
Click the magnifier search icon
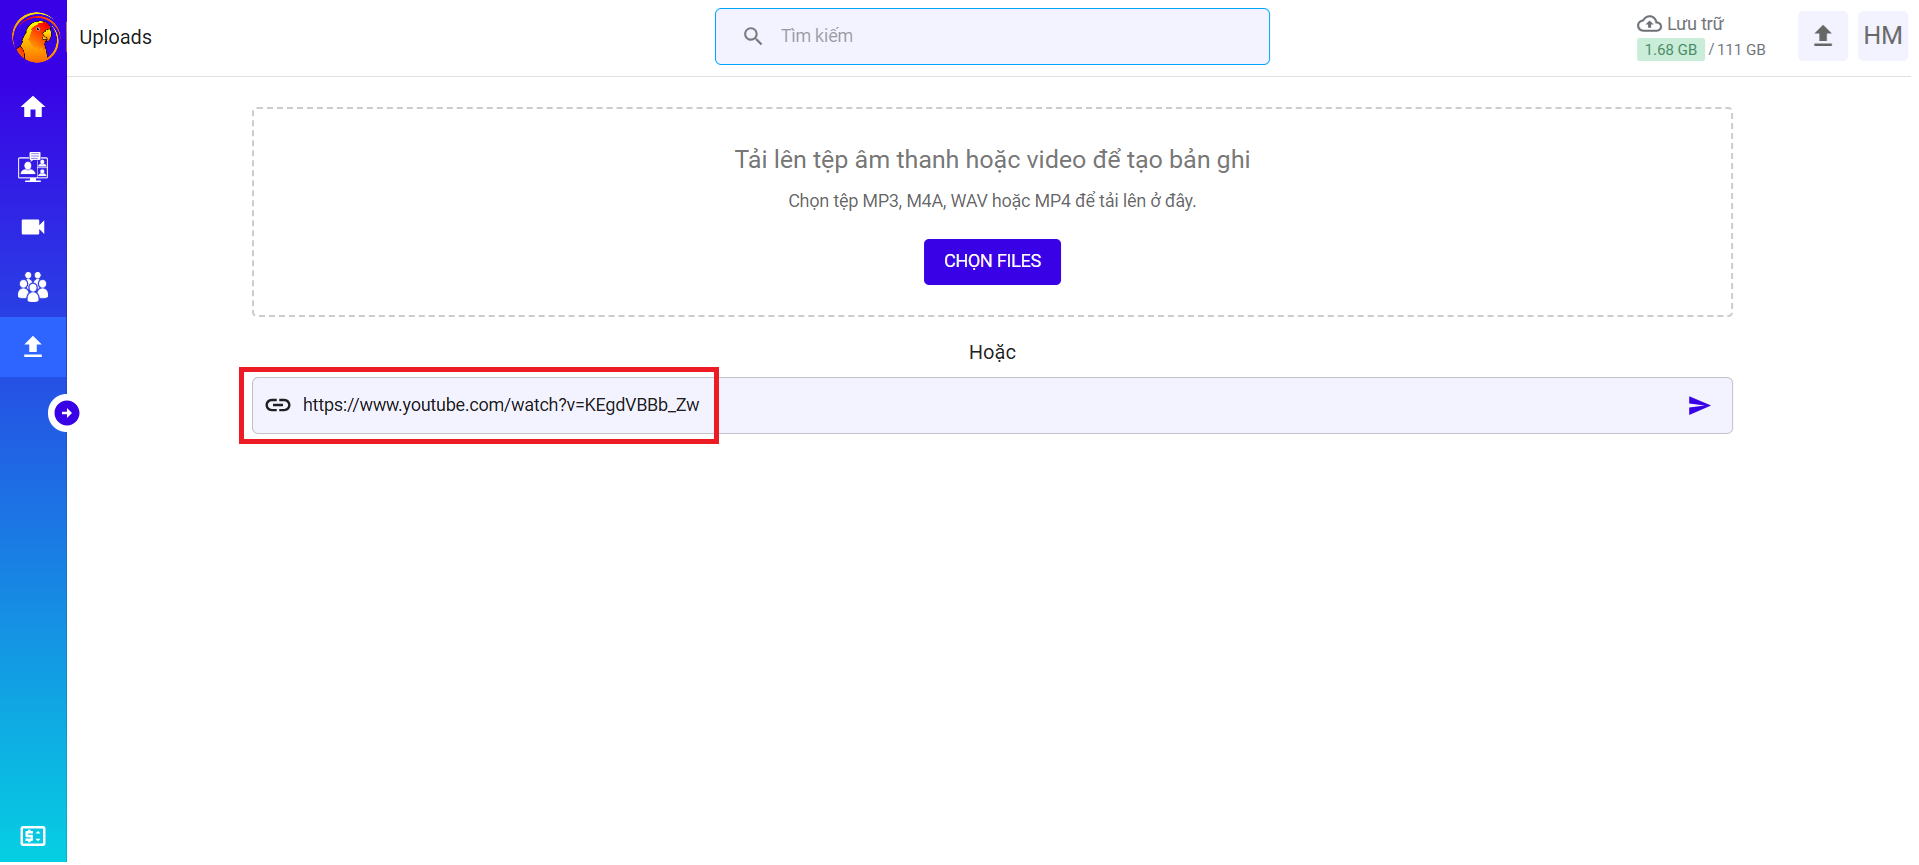(753, 36)
